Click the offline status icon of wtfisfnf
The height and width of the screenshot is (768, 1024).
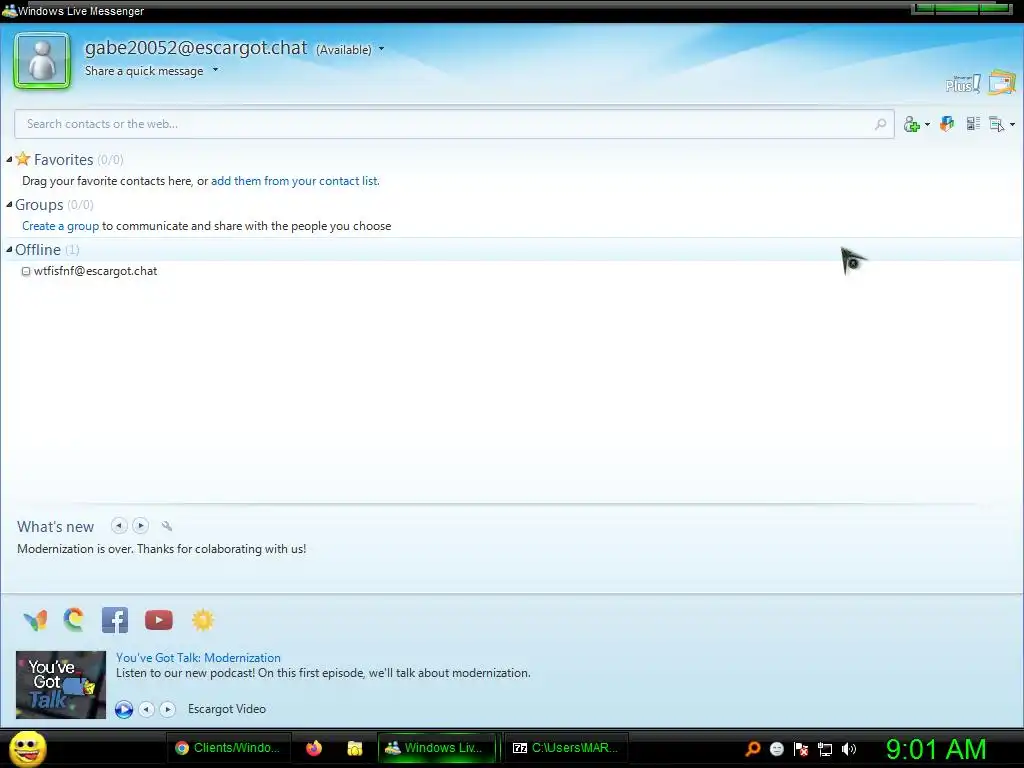tap(26, 272)
